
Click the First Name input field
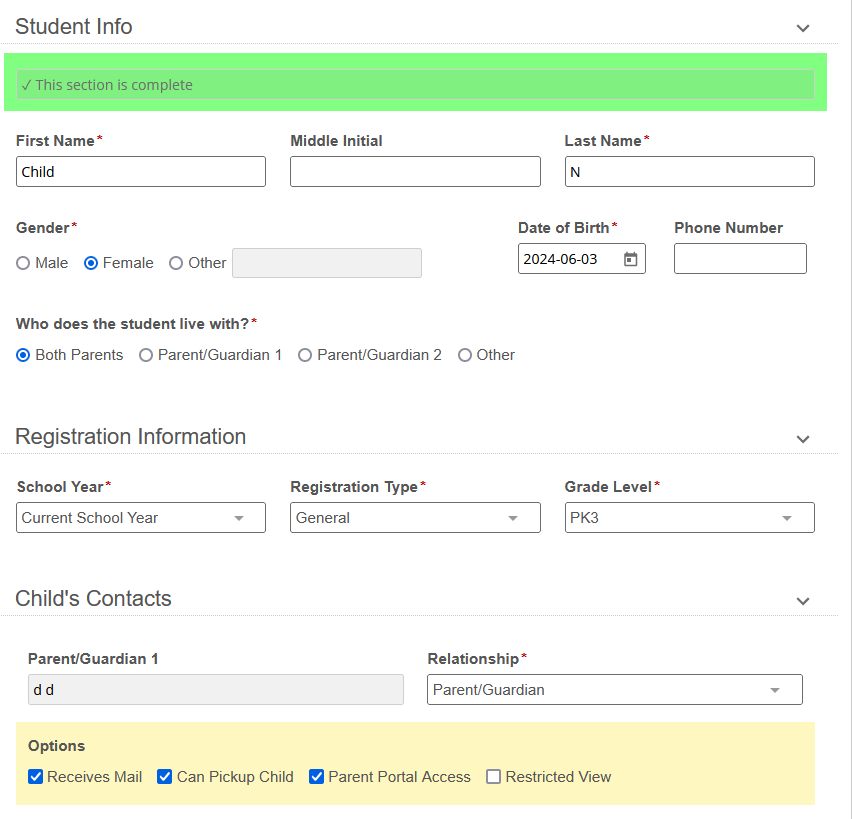click(x=141, y=172)
